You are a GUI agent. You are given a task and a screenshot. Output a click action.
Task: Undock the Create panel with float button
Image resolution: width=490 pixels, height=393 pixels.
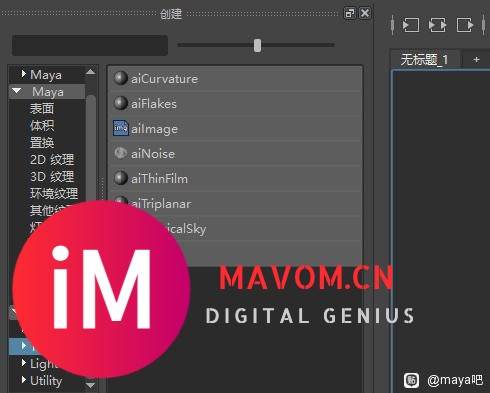(x=350, y=13)
